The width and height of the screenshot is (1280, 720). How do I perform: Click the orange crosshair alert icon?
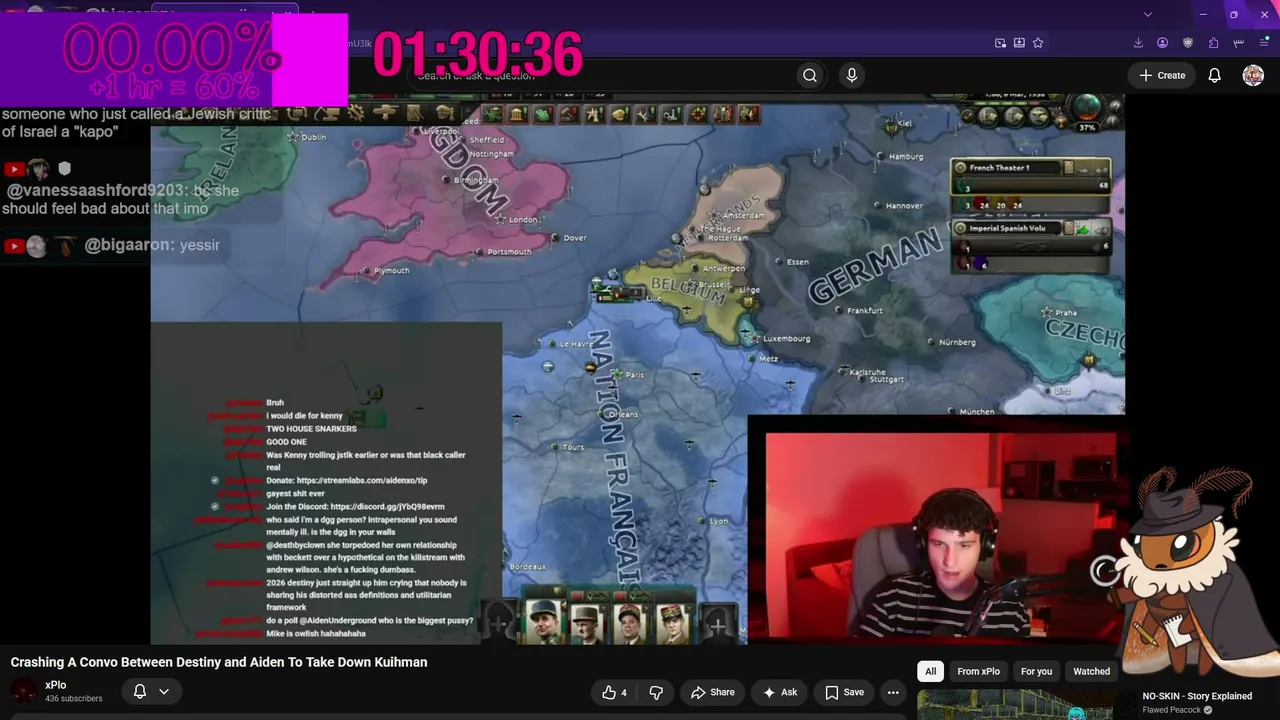(x=698, y=114)
